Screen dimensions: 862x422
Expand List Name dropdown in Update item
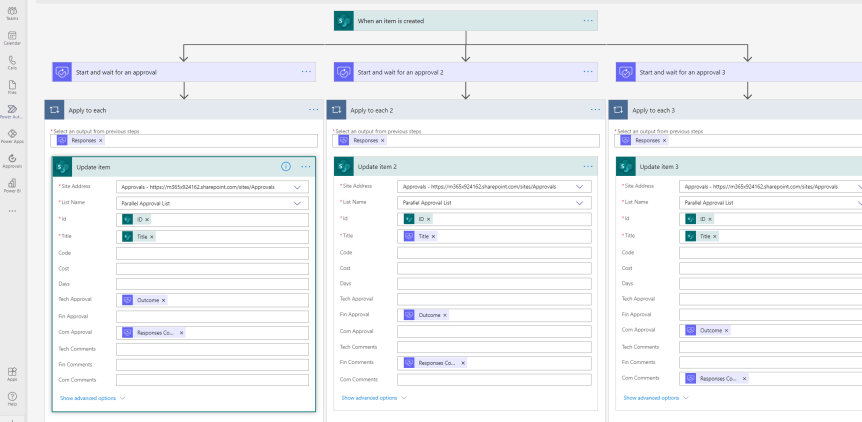point(297,203)
